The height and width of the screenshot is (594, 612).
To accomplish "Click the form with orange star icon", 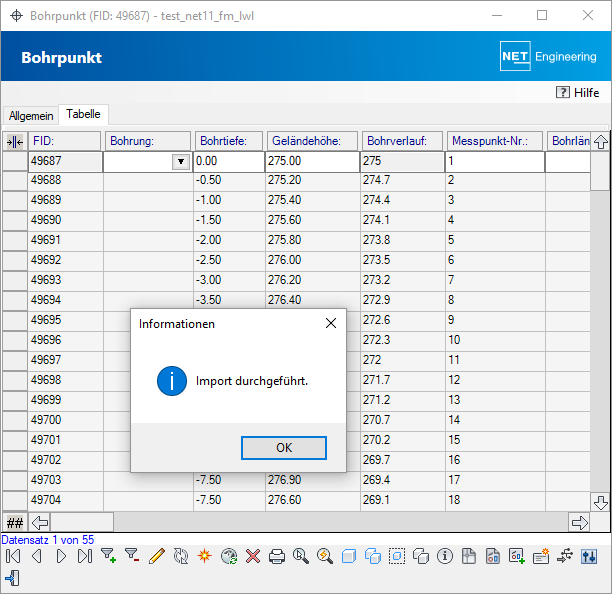I will click(x=541, y=556).
